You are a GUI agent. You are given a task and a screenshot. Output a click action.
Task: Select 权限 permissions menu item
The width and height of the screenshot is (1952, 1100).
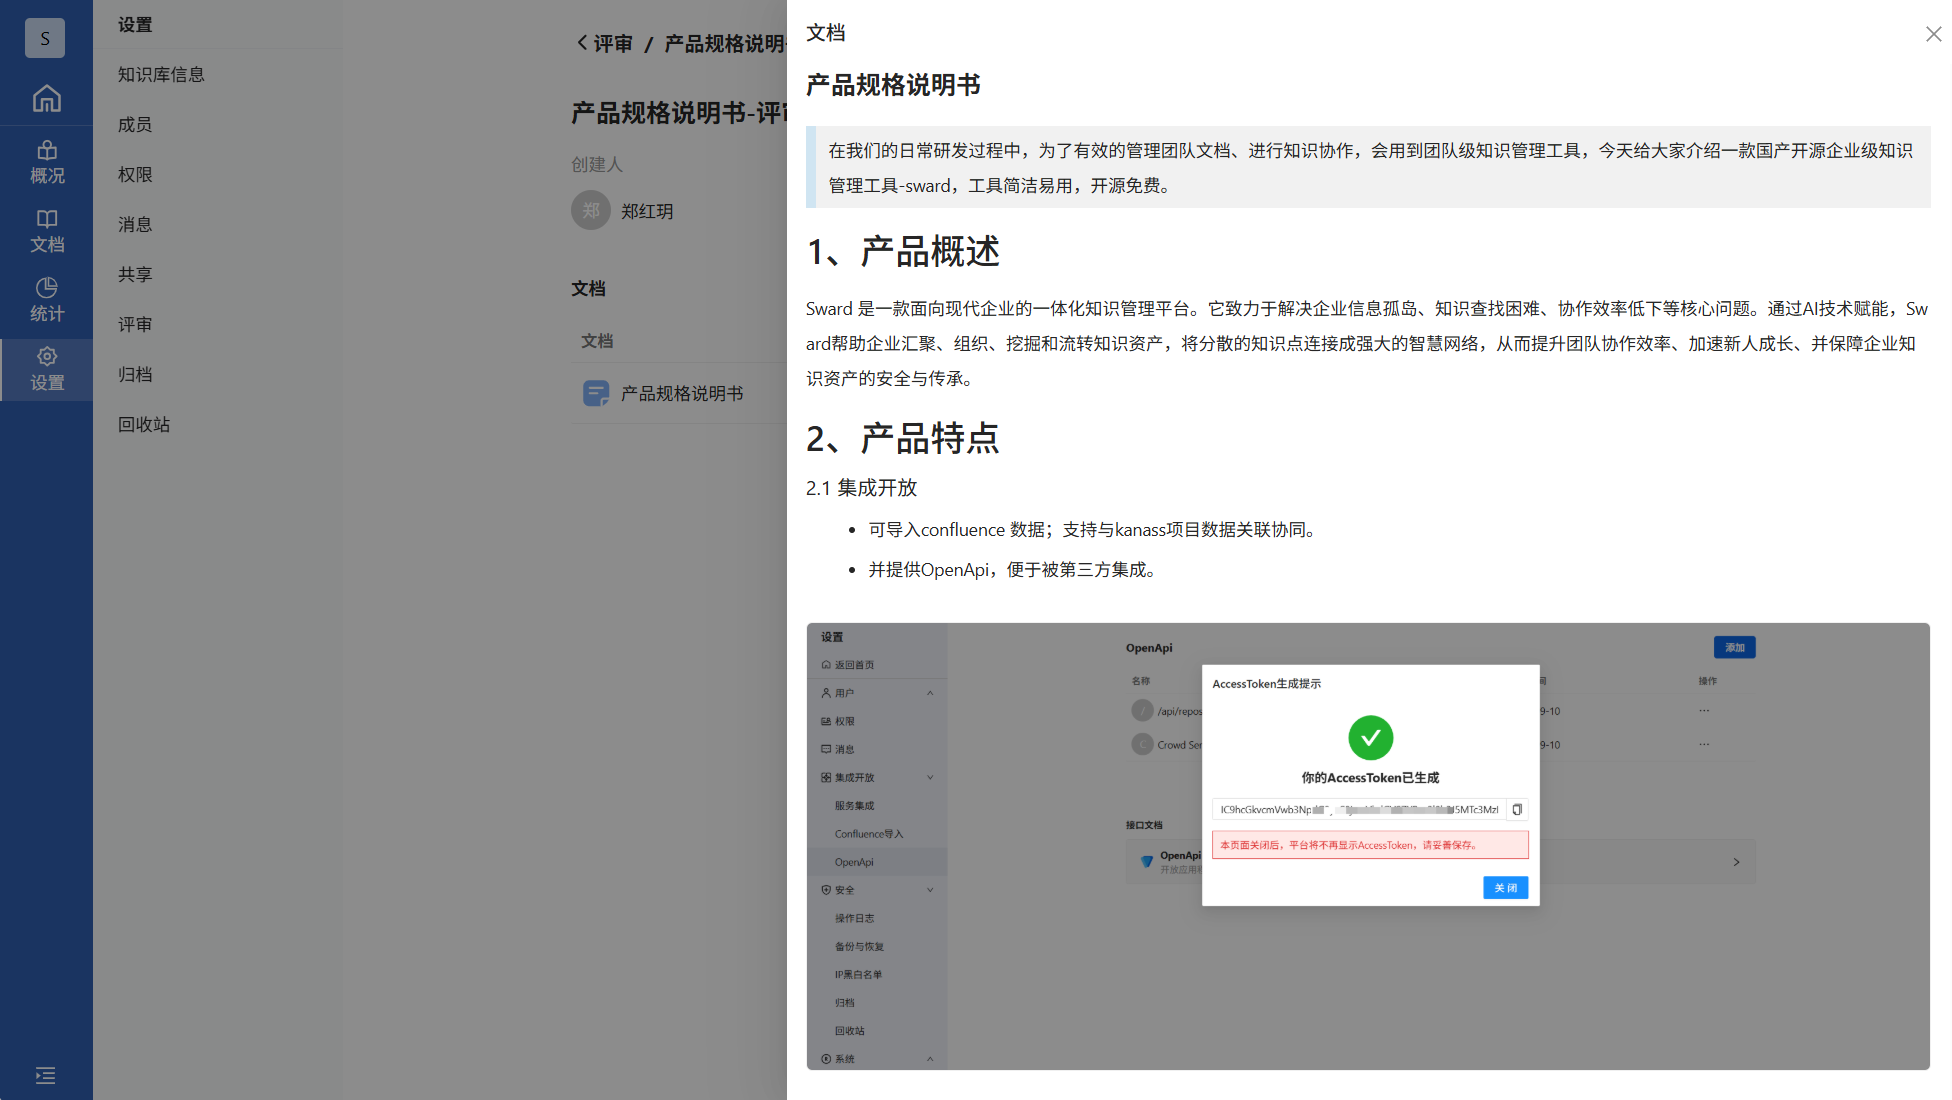pos(135,174)
